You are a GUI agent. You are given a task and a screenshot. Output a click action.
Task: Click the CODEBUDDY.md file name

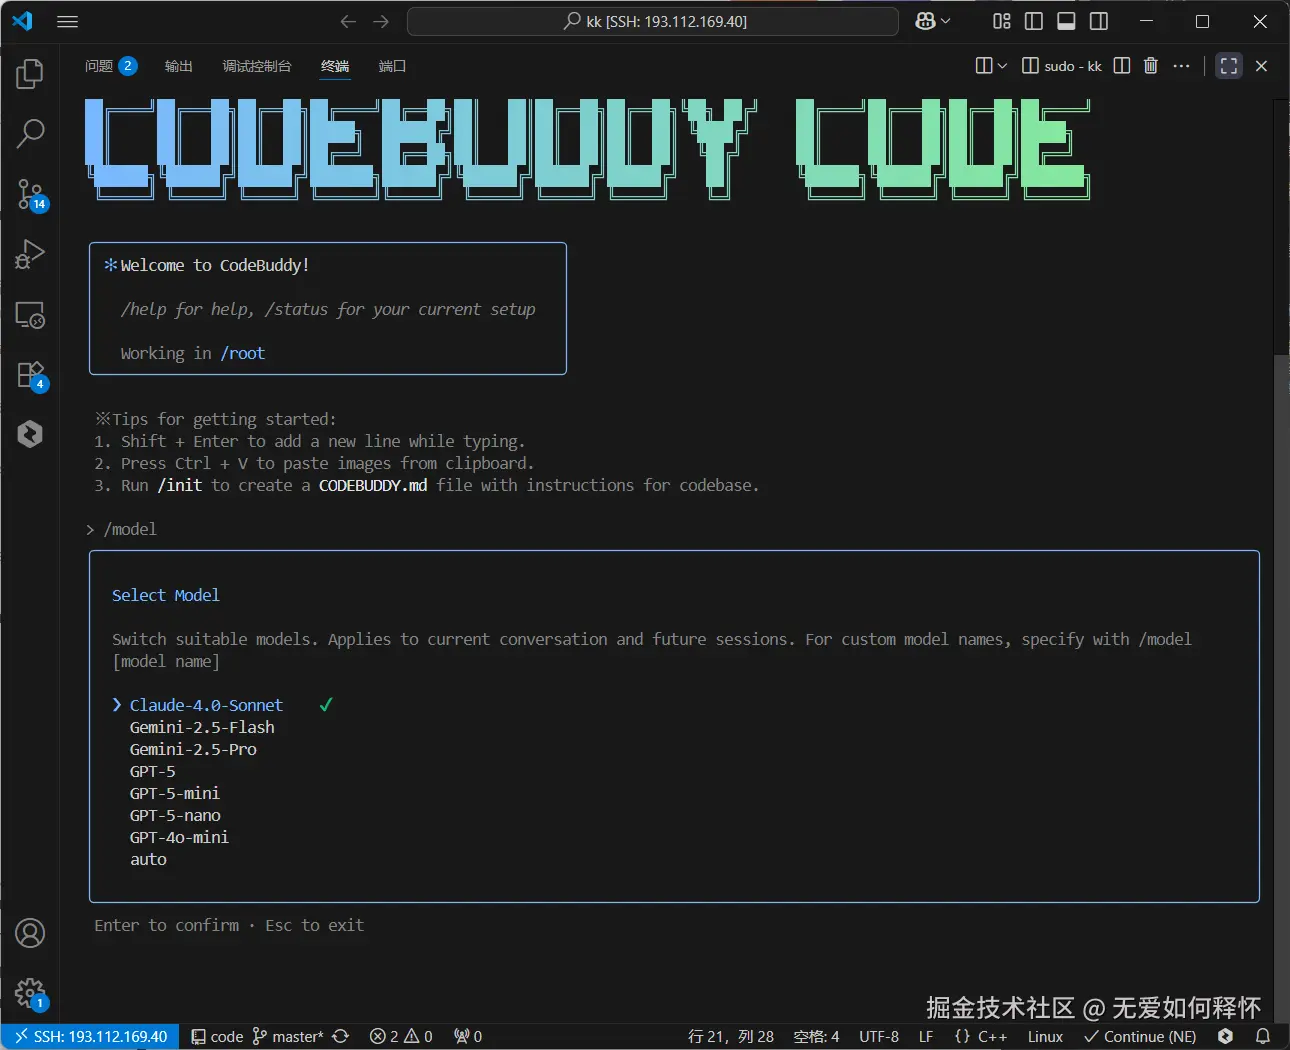tap(373, 485)
